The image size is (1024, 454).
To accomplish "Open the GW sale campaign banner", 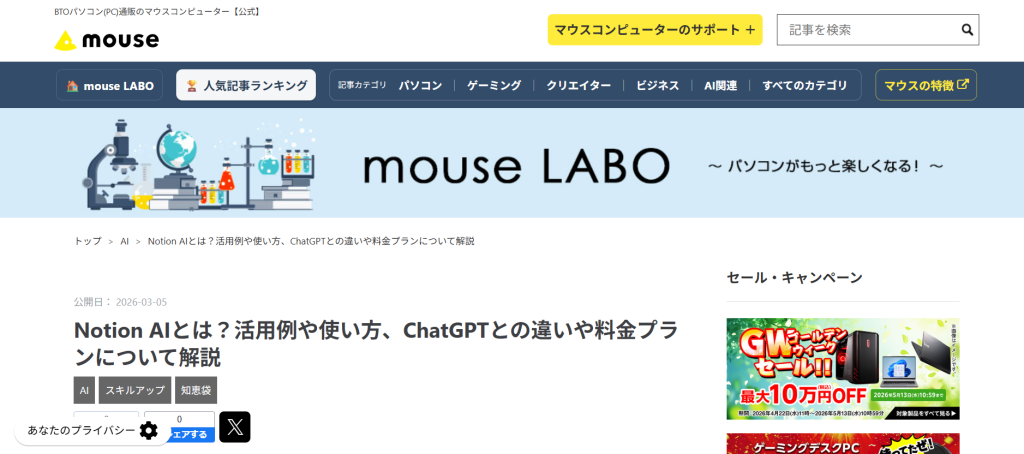I will [843, 369].
